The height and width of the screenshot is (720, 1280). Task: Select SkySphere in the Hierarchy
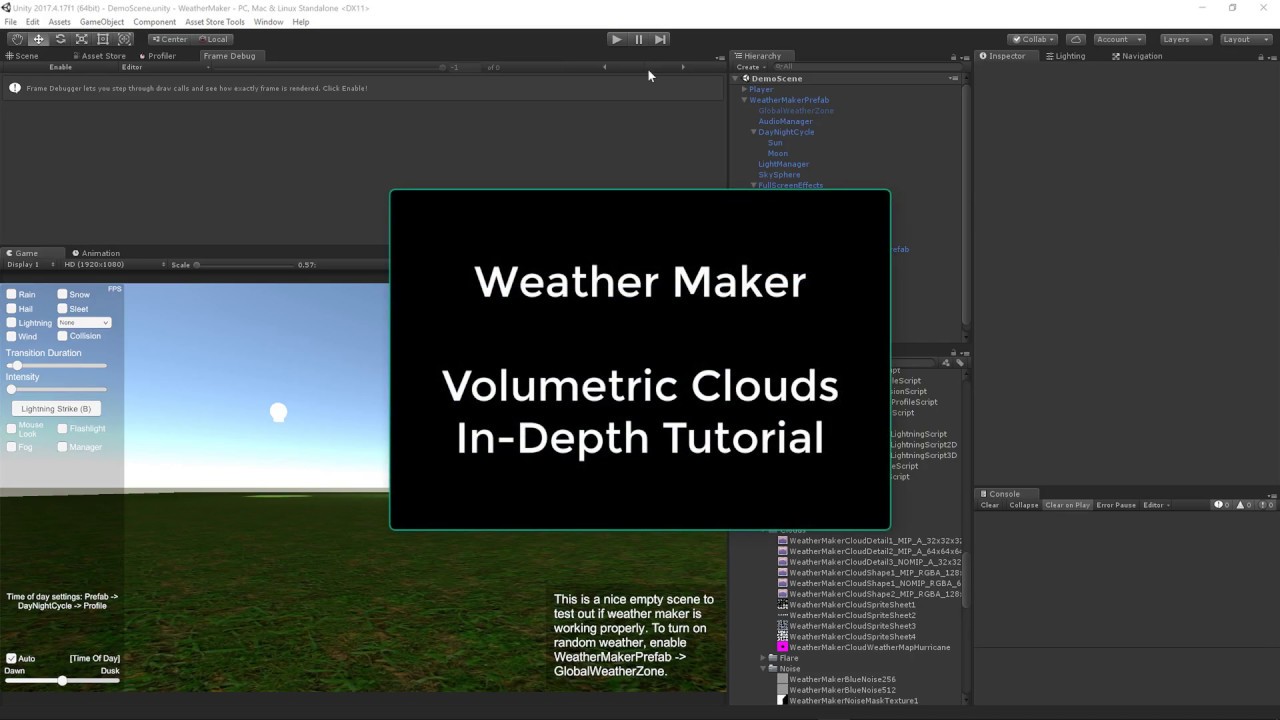click(x=779, y=175)
